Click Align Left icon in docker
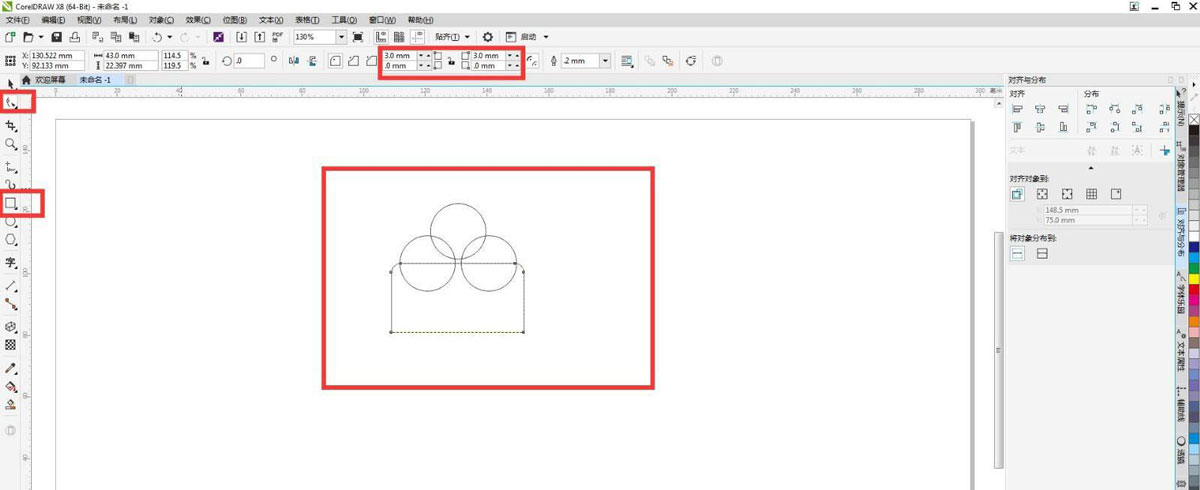This screenshot has width=1200, height=490. coord(1017,109)
